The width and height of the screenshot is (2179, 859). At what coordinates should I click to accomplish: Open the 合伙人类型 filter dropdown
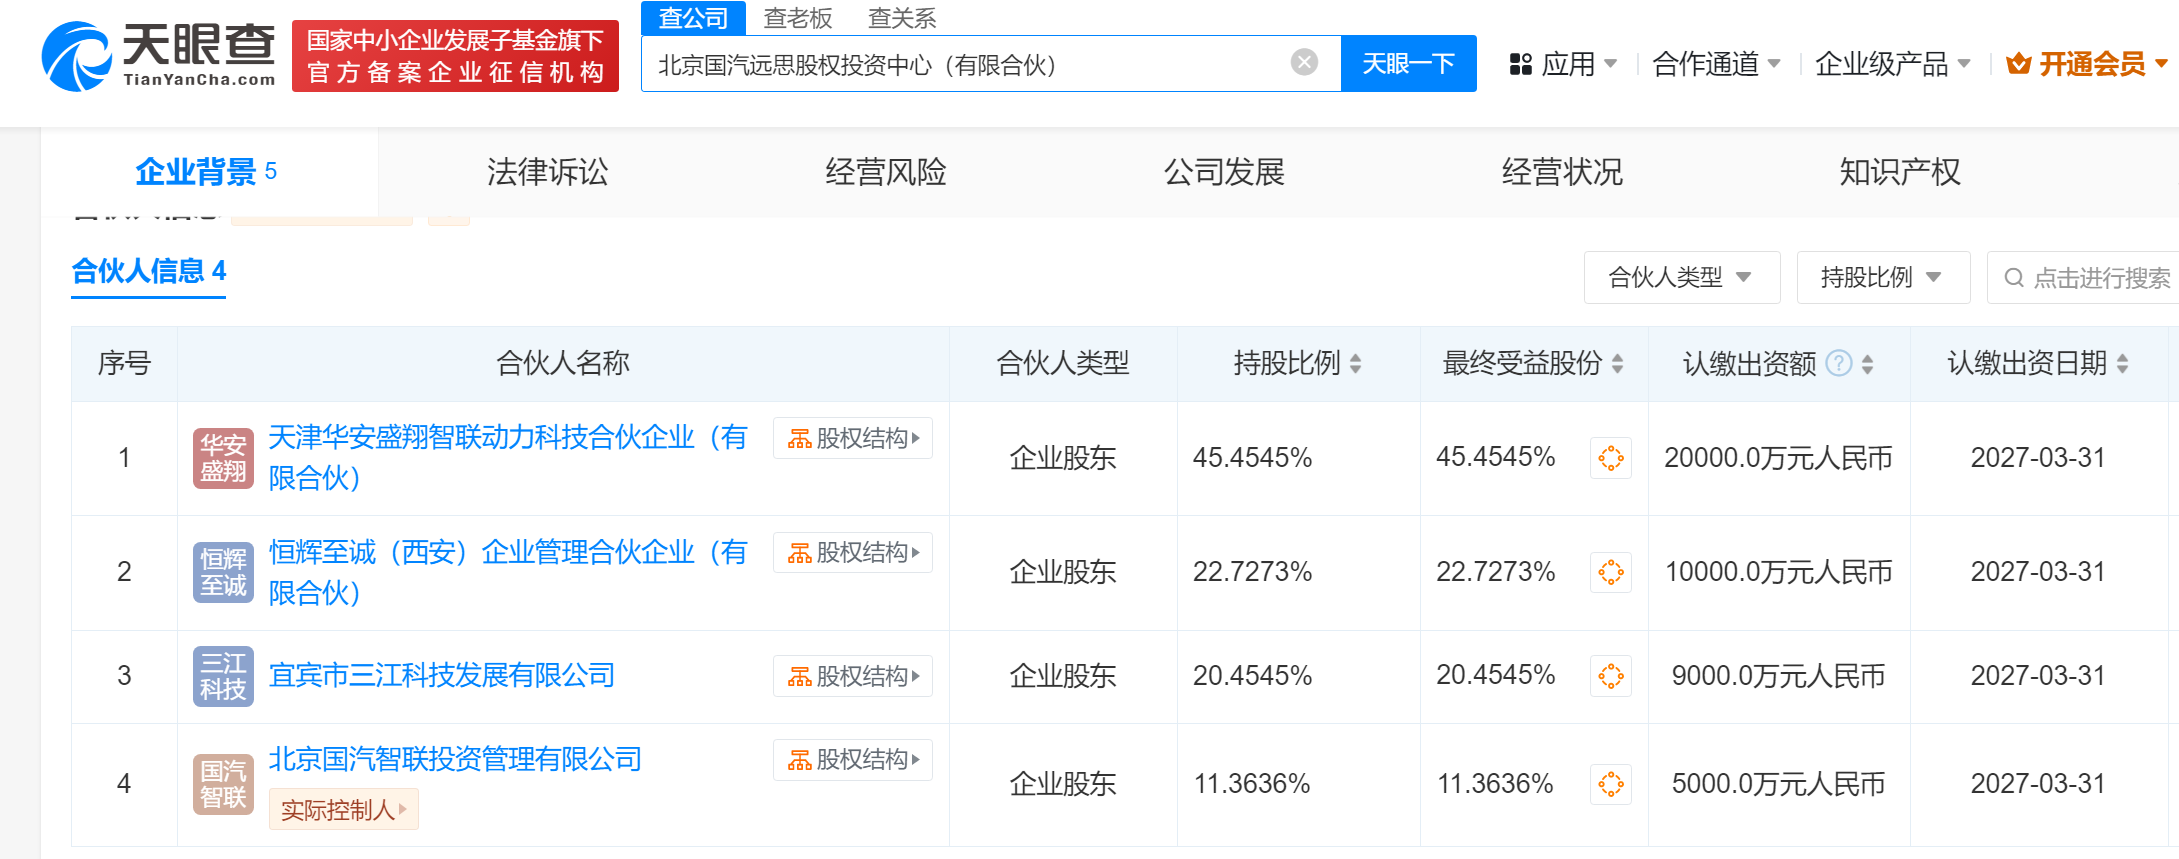pyautogui.click(x=1681, y=277)
